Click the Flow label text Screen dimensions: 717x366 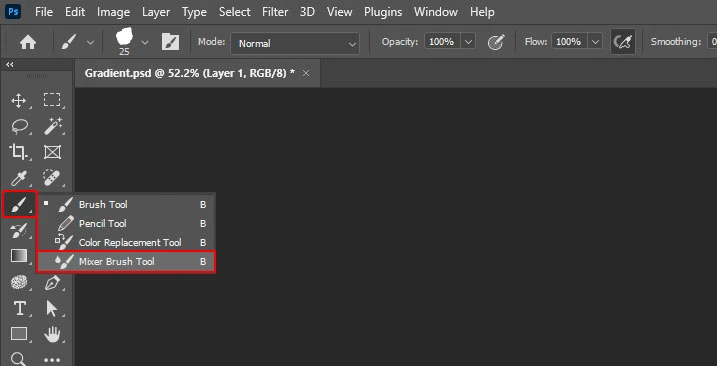535,42
